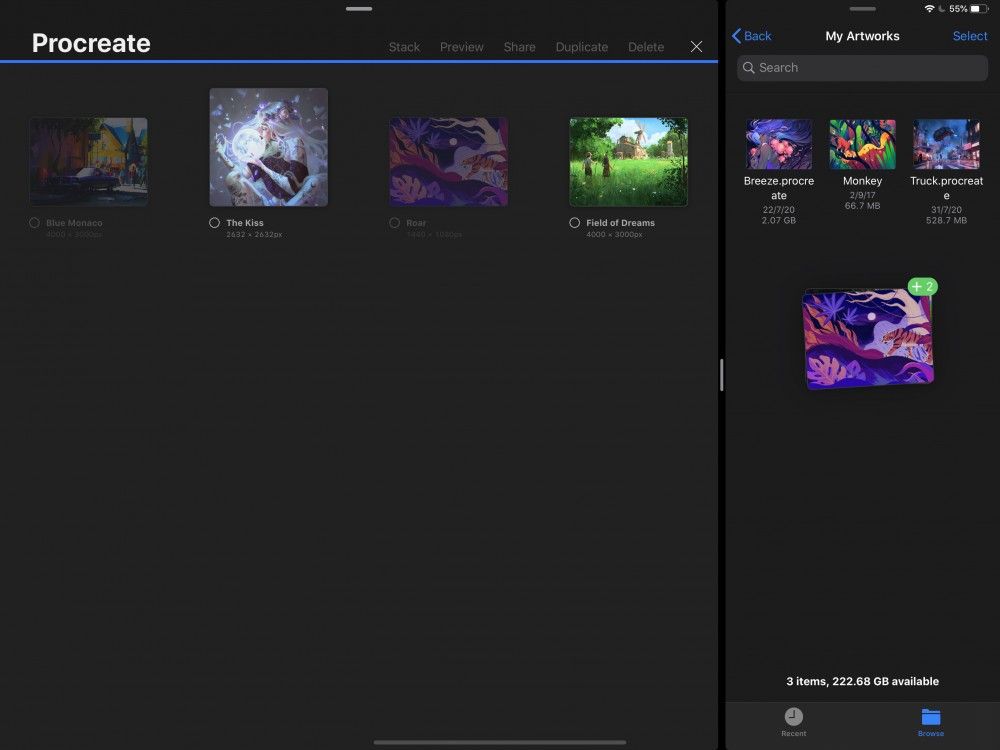This screenshot has height=750, width=1000.
Task: Exit Procreate selection mode via X icon
Action: click(696, 46)
